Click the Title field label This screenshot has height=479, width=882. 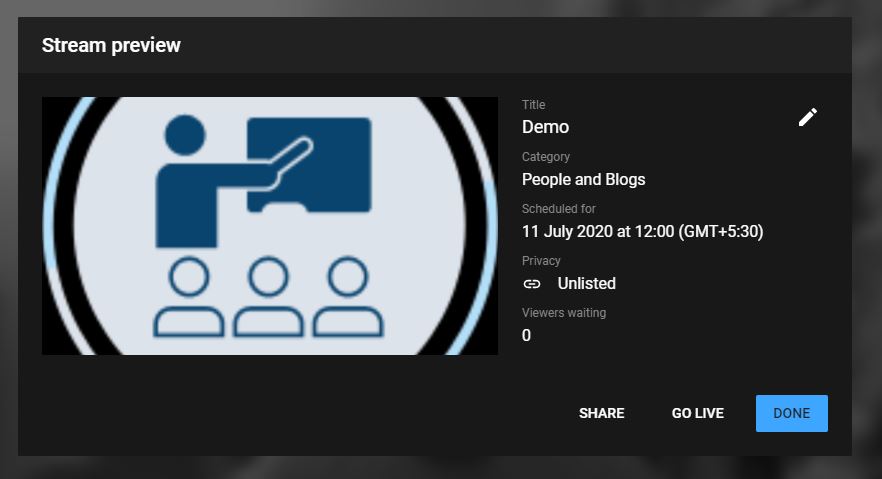point(534,105)
